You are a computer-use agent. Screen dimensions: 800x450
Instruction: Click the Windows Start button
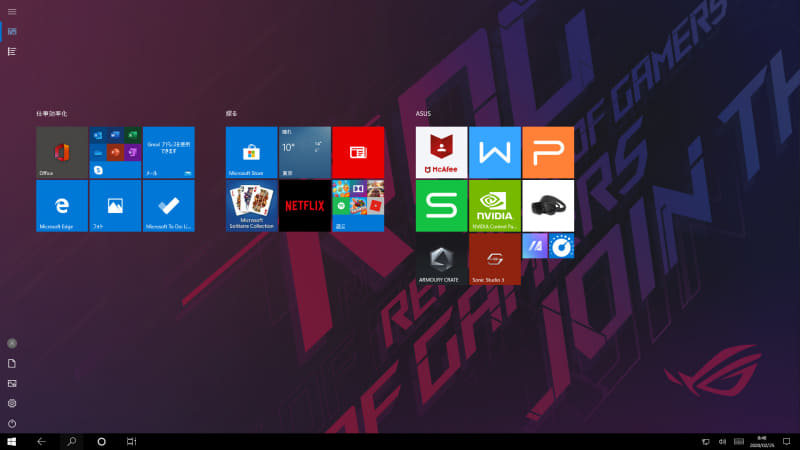[x=12, y=442]
